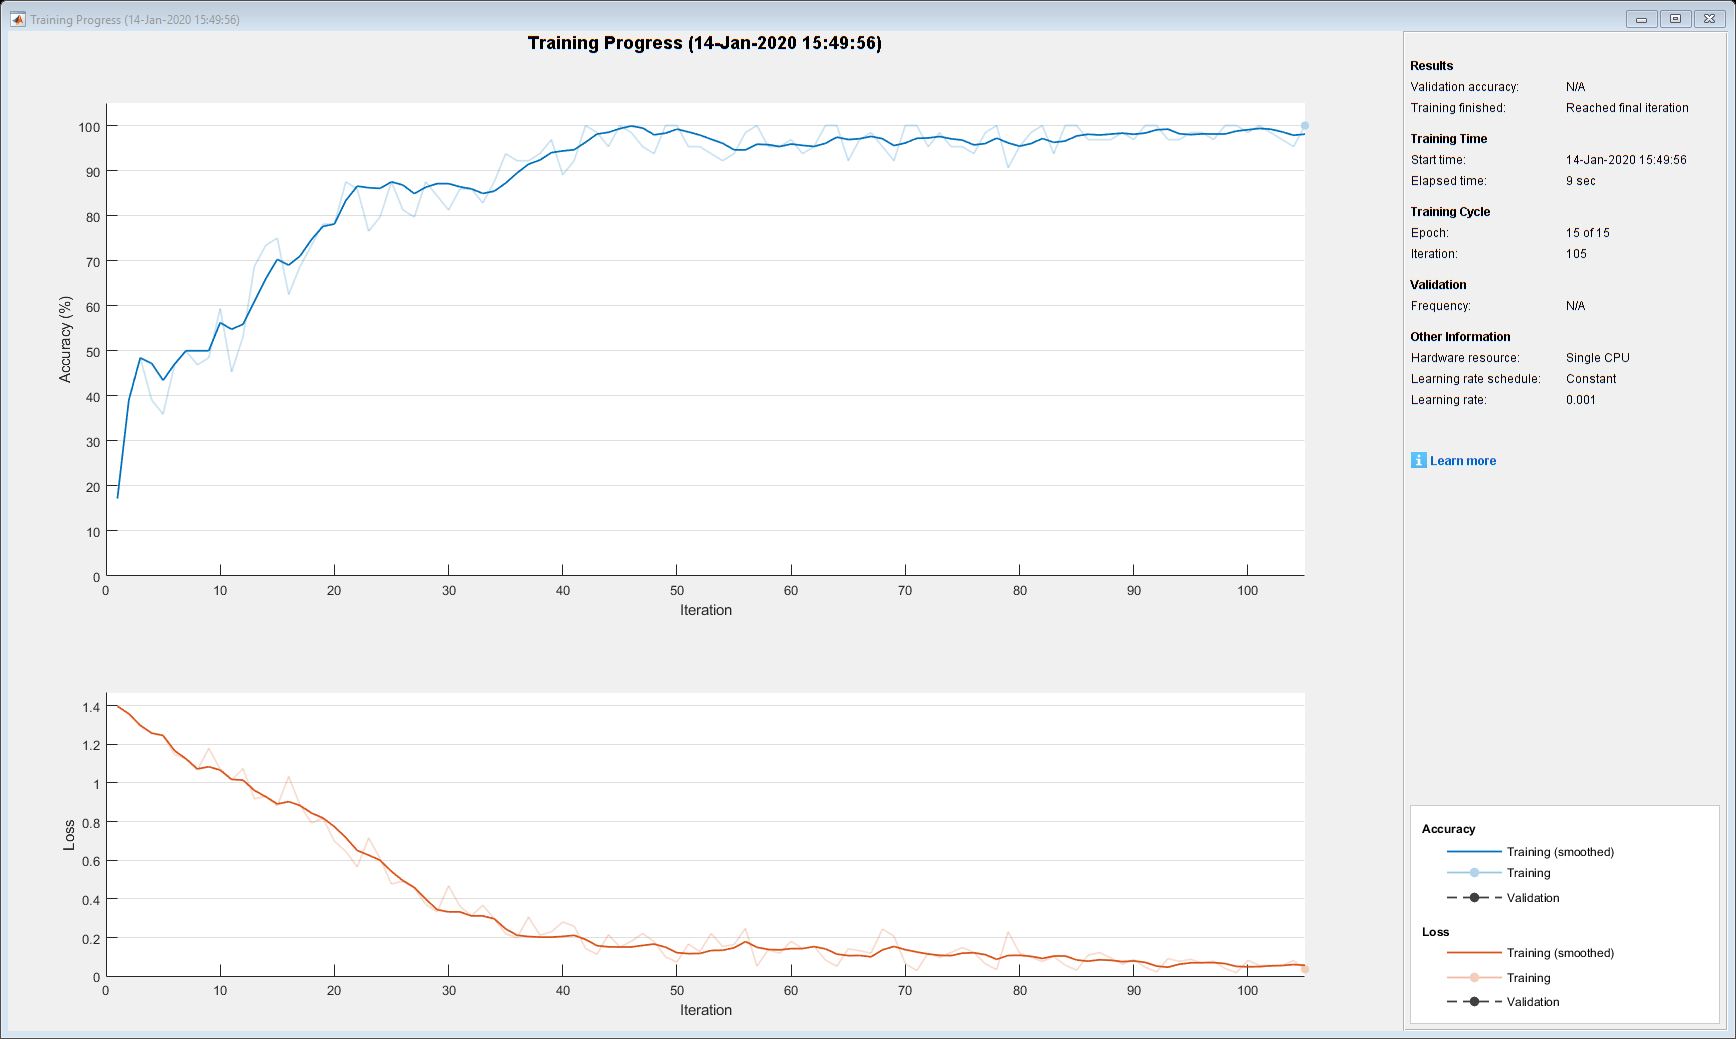Click the 'Other Information' section heading

tap(1460, 337)
